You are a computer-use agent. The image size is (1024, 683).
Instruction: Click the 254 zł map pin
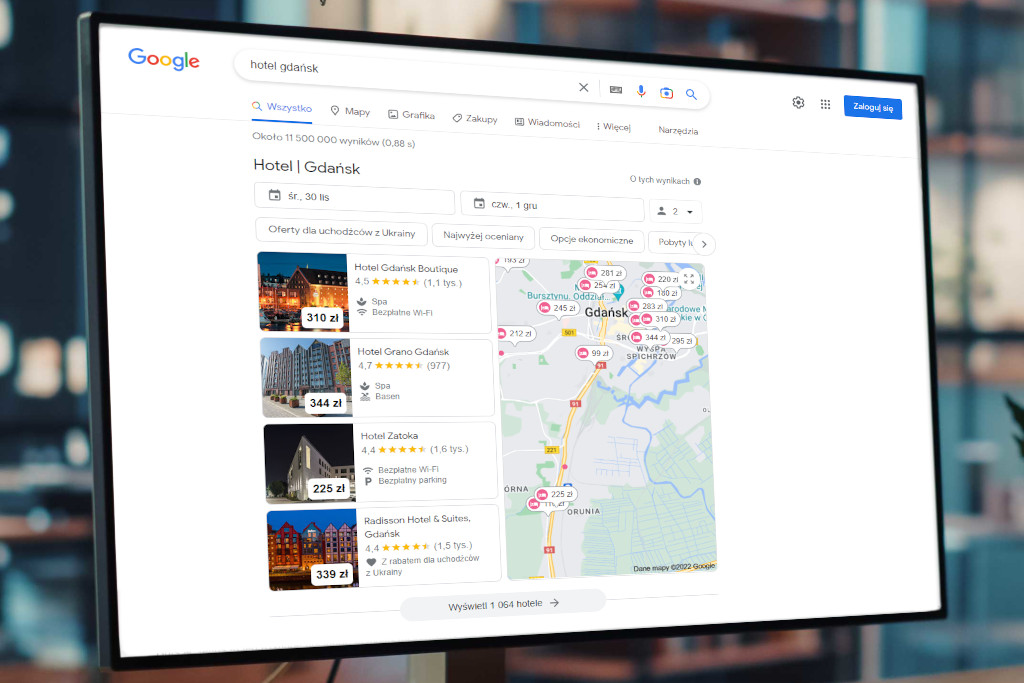[x=597, y=285]
